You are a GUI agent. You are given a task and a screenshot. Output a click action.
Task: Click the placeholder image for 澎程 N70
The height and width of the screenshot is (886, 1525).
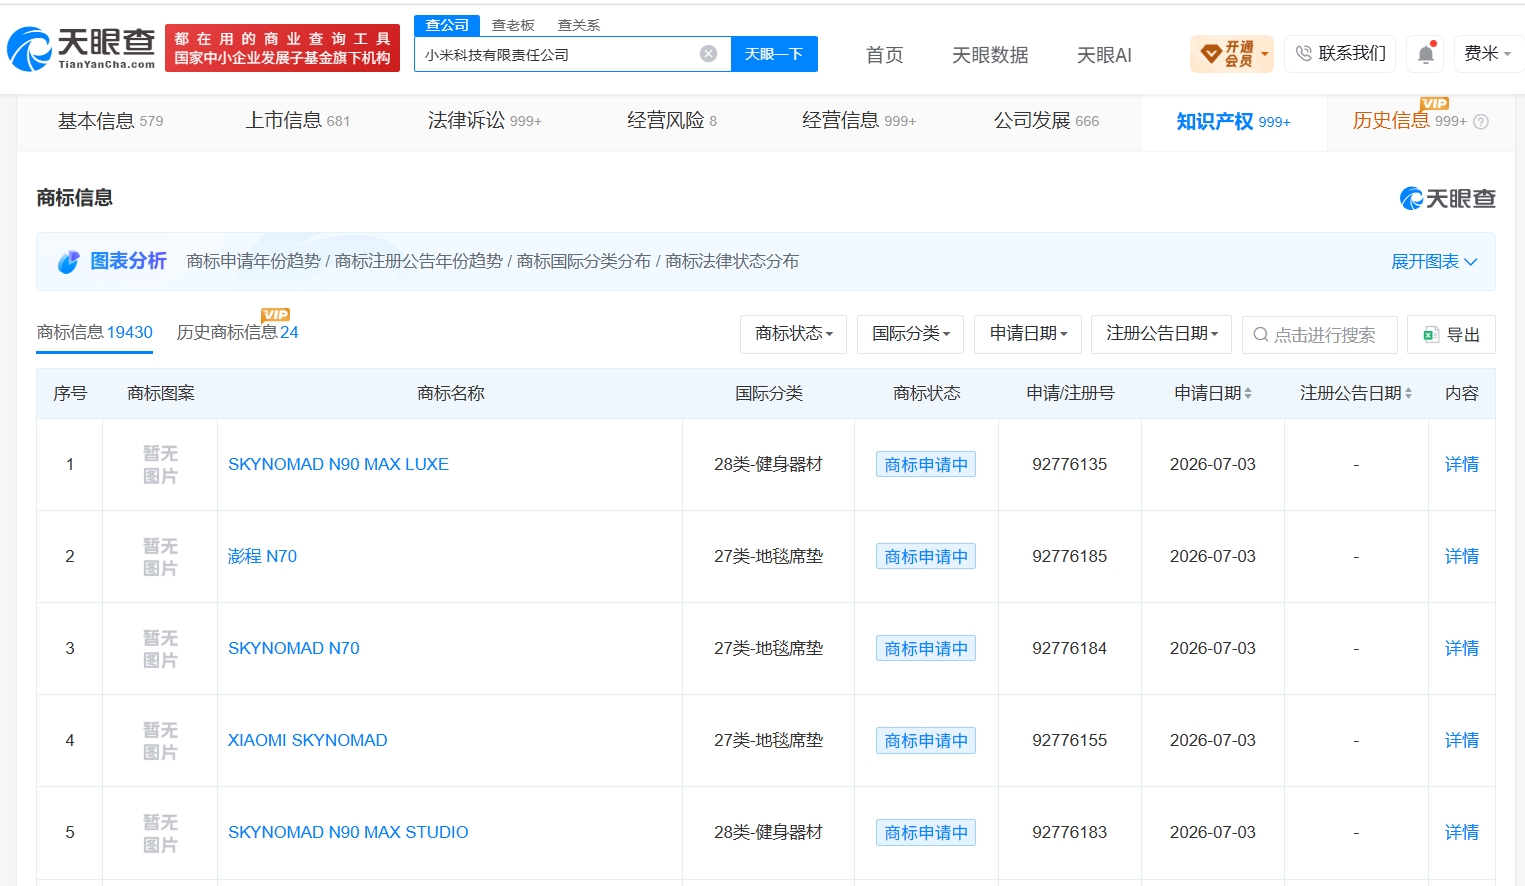click(160, 557)
